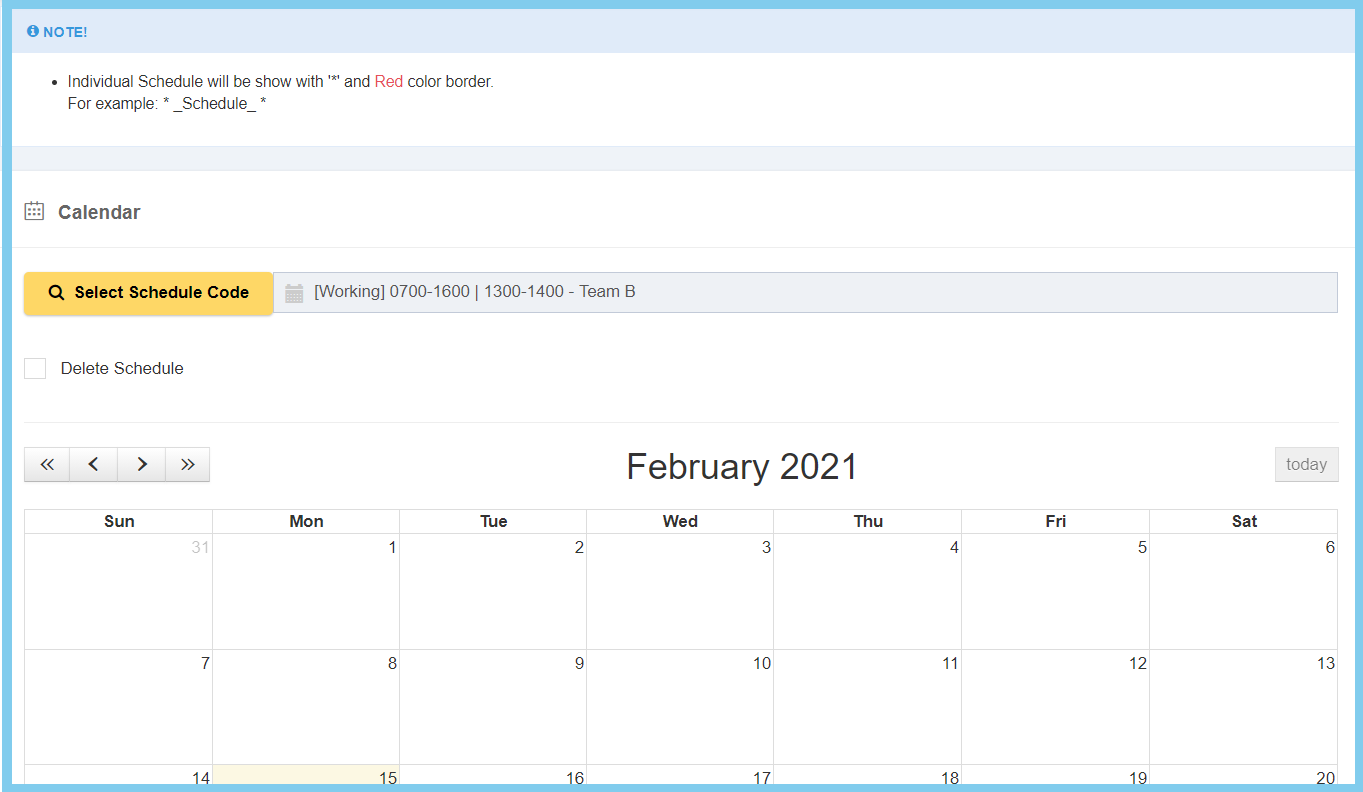
Task: Select February 15 highlighted day cell
Action: (x=305, y=777)
